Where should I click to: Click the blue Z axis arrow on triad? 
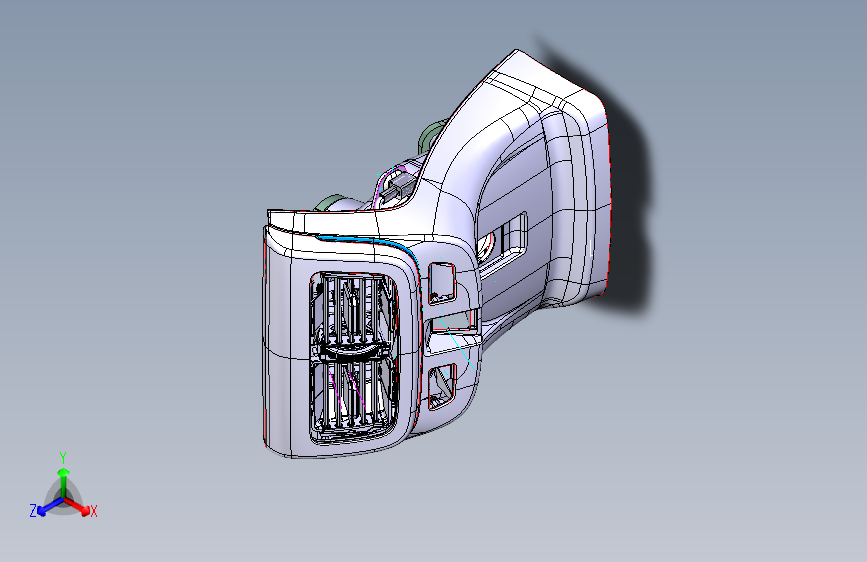[50, 507]
